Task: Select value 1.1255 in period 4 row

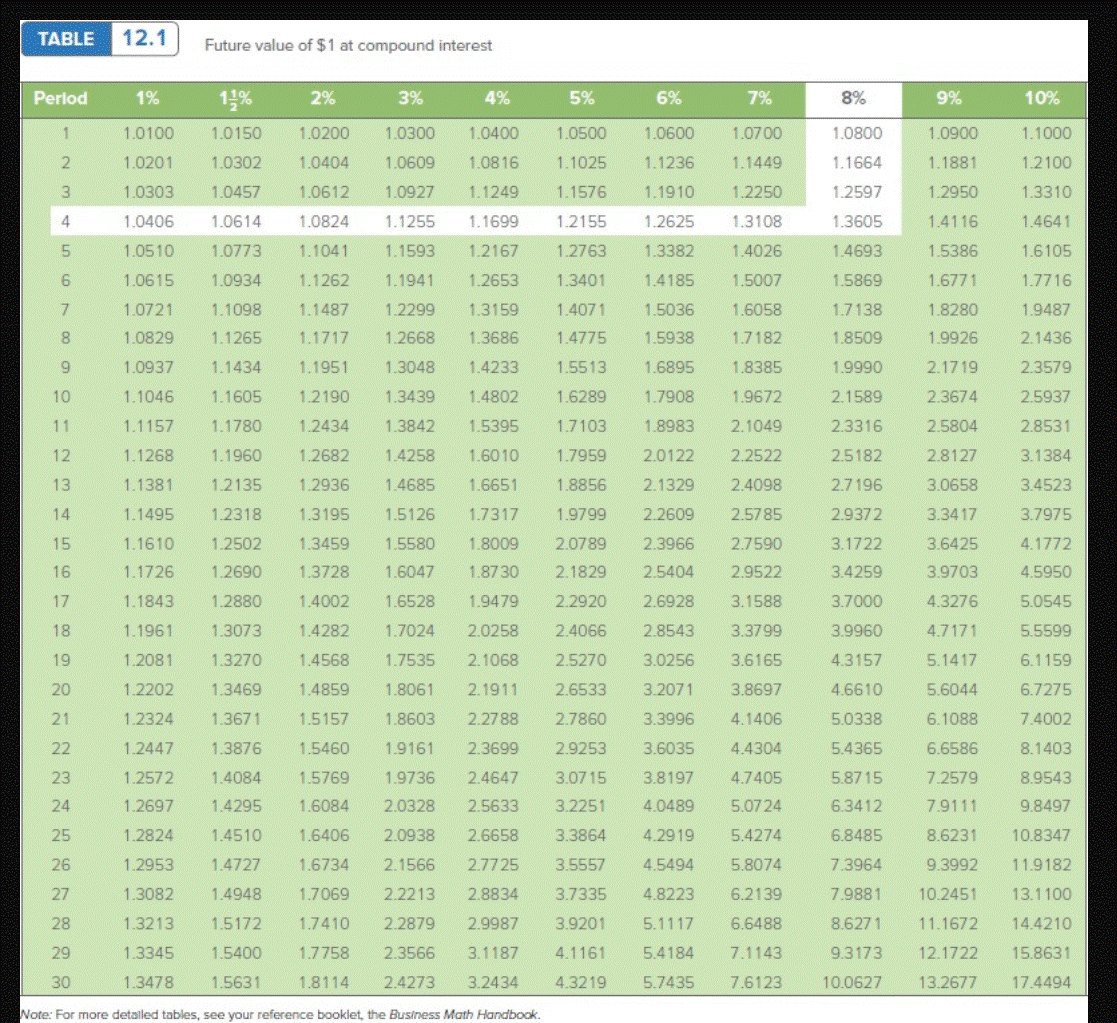Action: [410, 222]
